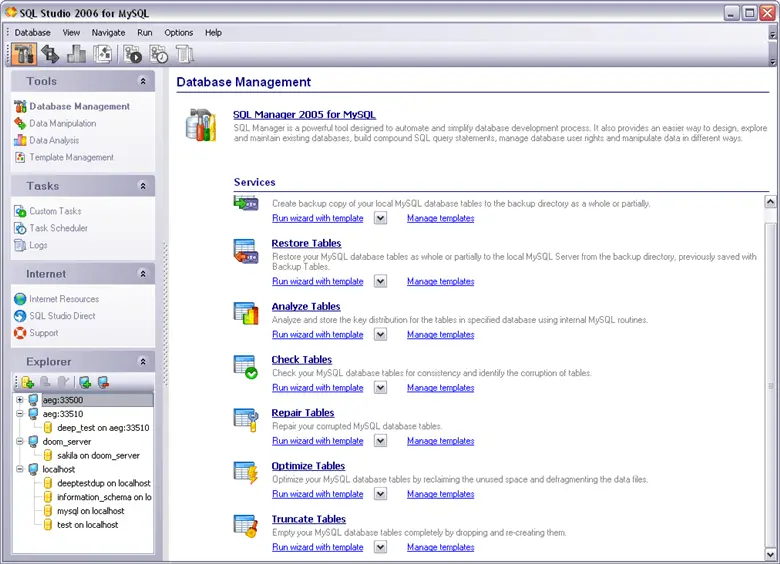Run wizard with template for Repair Tables

(317, 441)
